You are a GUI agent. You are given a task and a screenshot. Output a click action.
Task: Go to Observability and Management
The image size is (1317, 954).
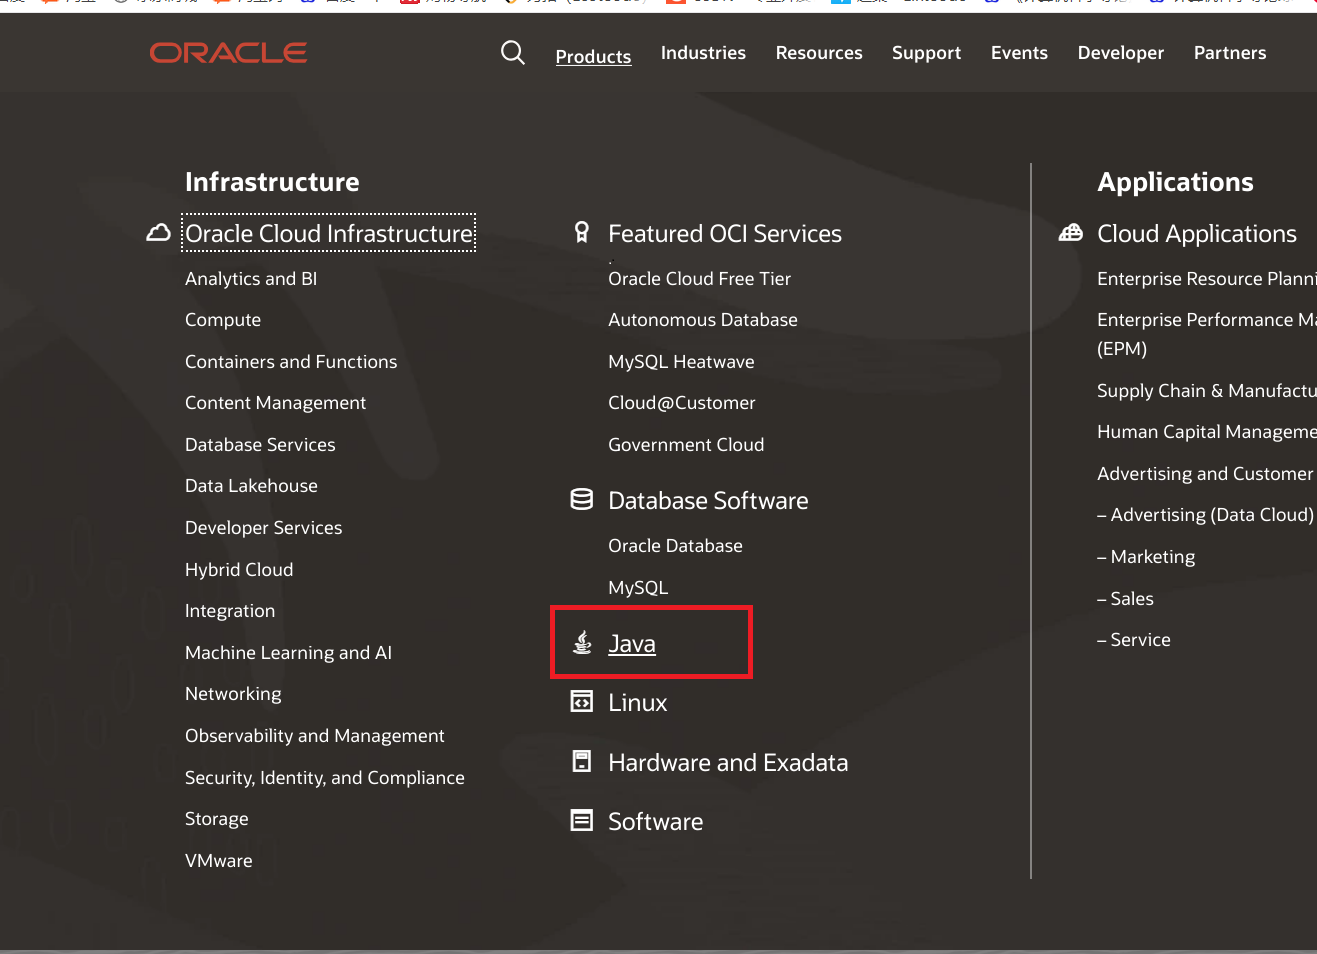pos(315,736)
